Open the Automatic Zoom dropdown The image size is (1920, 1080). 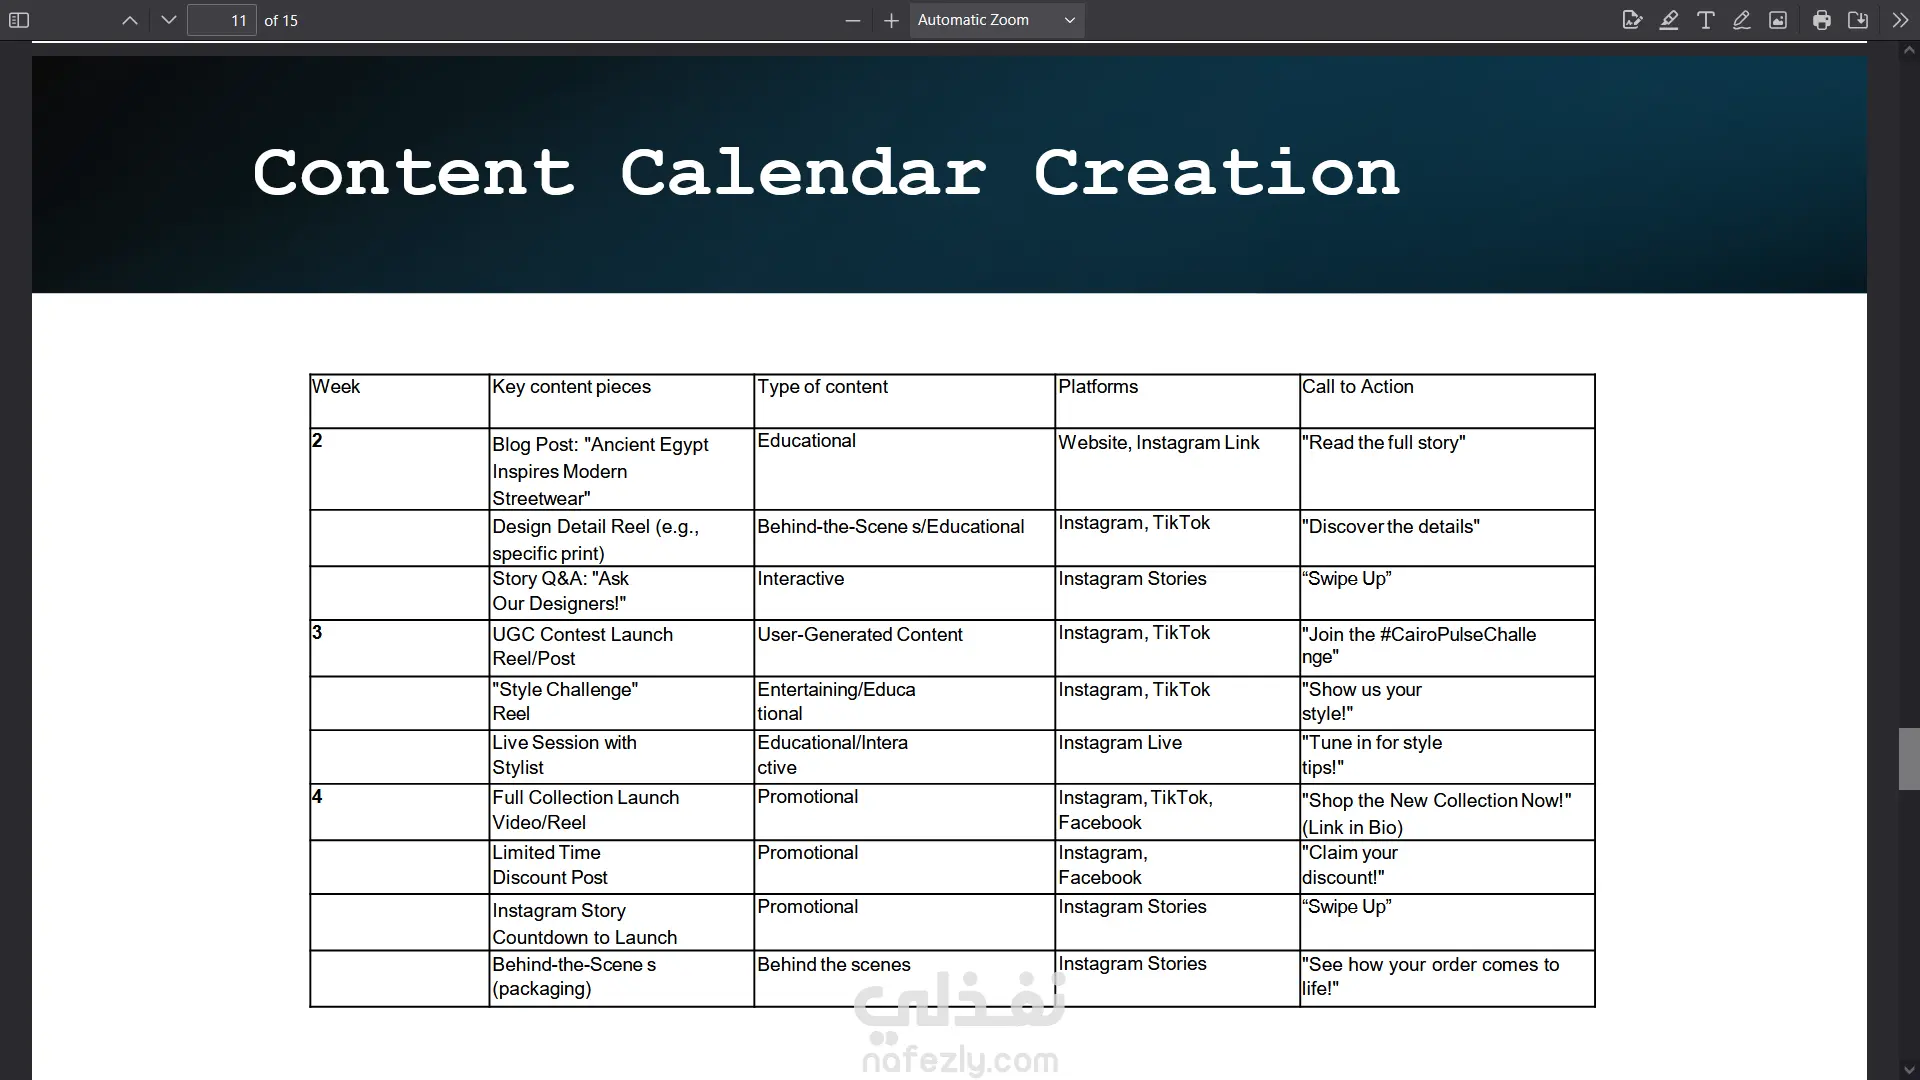coord(996,20)
